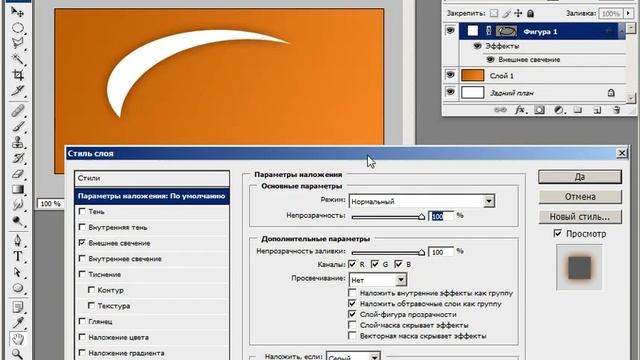
Task: Open Наложение градиента settings label
Action: click(126, 353)
